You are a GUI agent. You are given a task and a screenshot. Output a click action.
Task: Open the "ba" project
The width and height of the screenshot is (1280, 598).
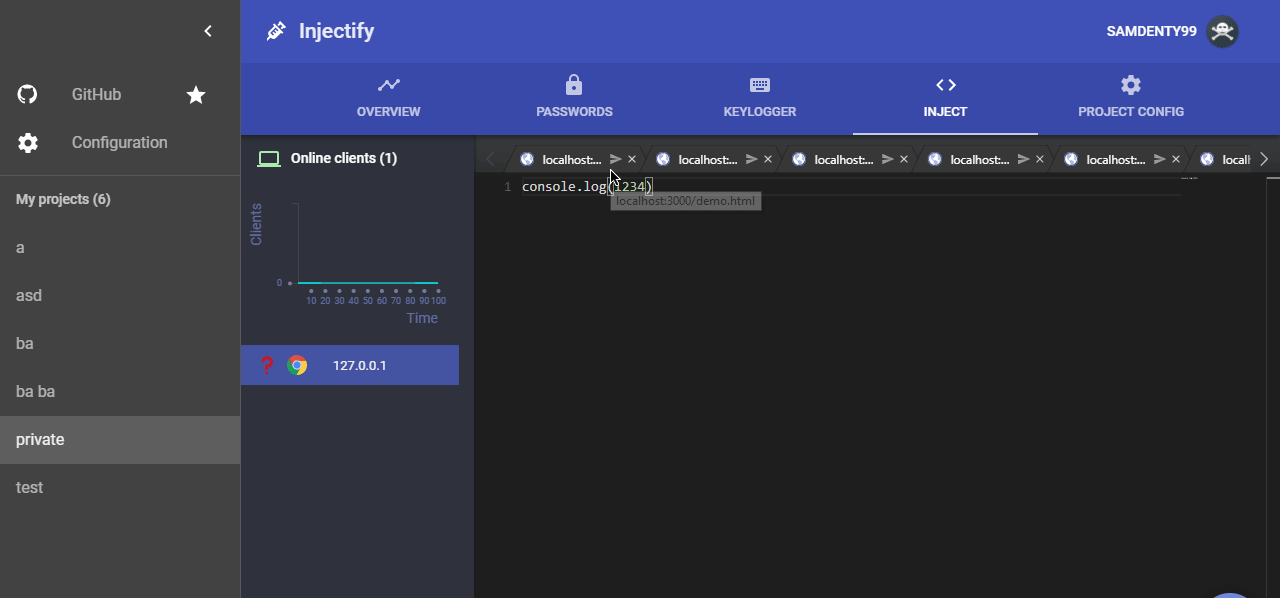pyautogui.click(x=120, y=344)
